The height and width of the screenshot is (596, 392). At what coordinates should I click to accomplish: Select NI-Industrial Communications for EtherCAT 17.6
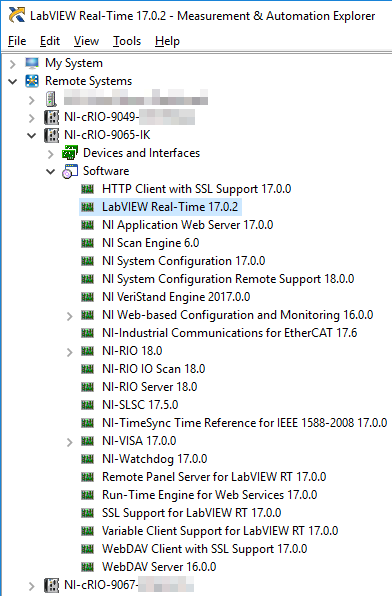coord(230,333)
